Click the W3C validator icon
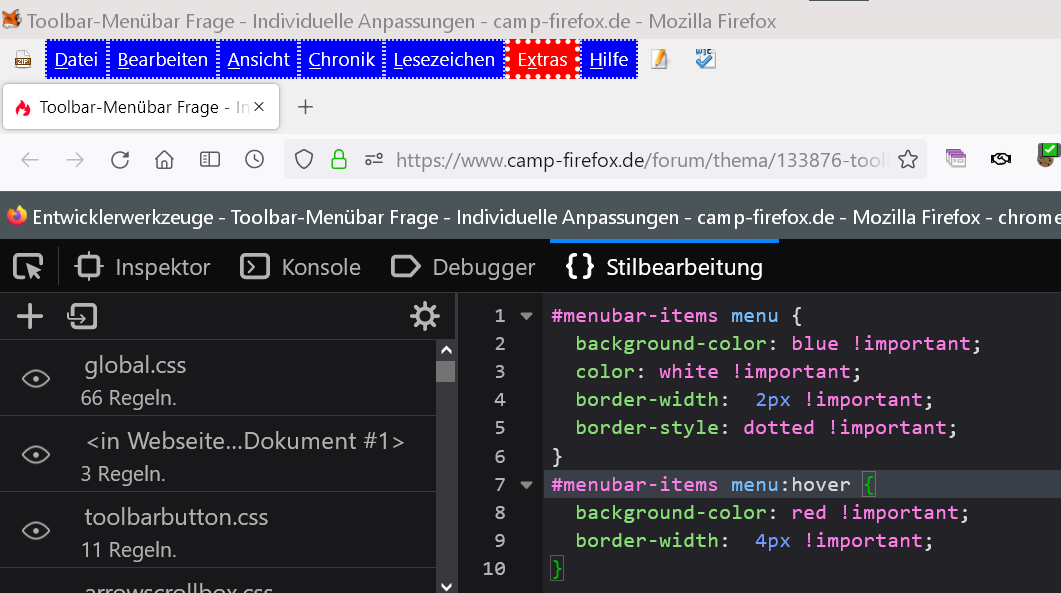The width and height of the screenshot is (1061, 593). (705, 59)
